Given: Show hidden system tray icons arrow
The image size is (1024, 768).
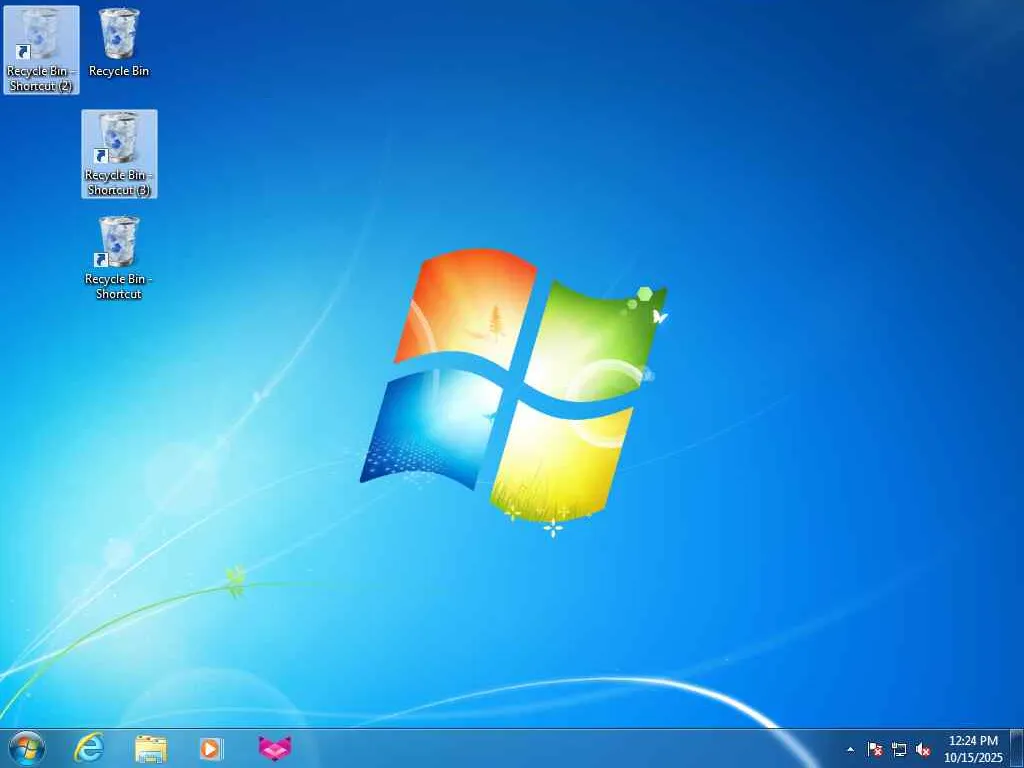Looking at the screenshot, I should click(x=850, y=750).
